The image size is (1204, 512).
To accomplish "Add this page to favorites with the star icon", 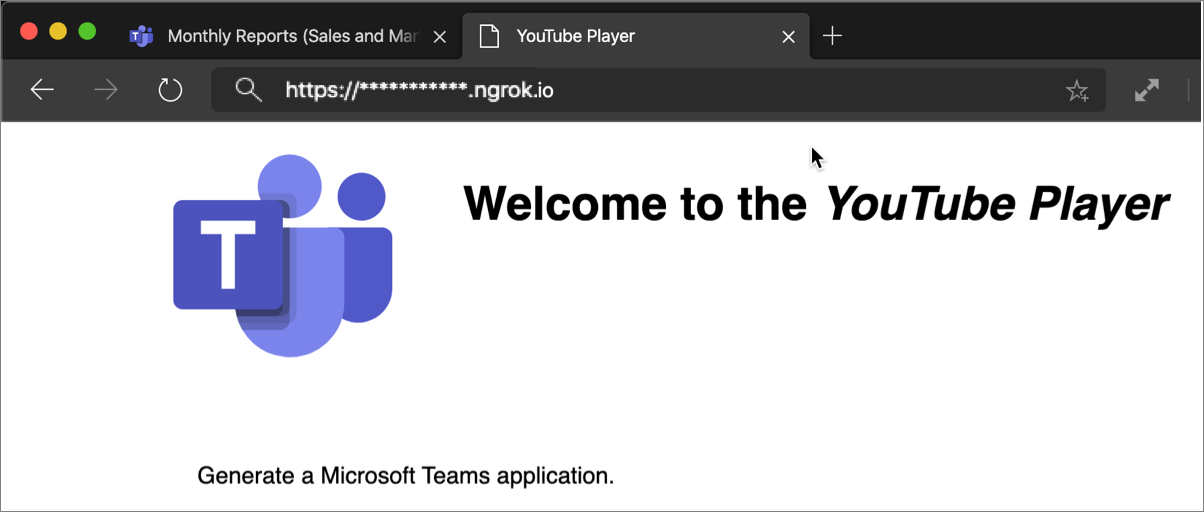I will tap(1077, 91).
